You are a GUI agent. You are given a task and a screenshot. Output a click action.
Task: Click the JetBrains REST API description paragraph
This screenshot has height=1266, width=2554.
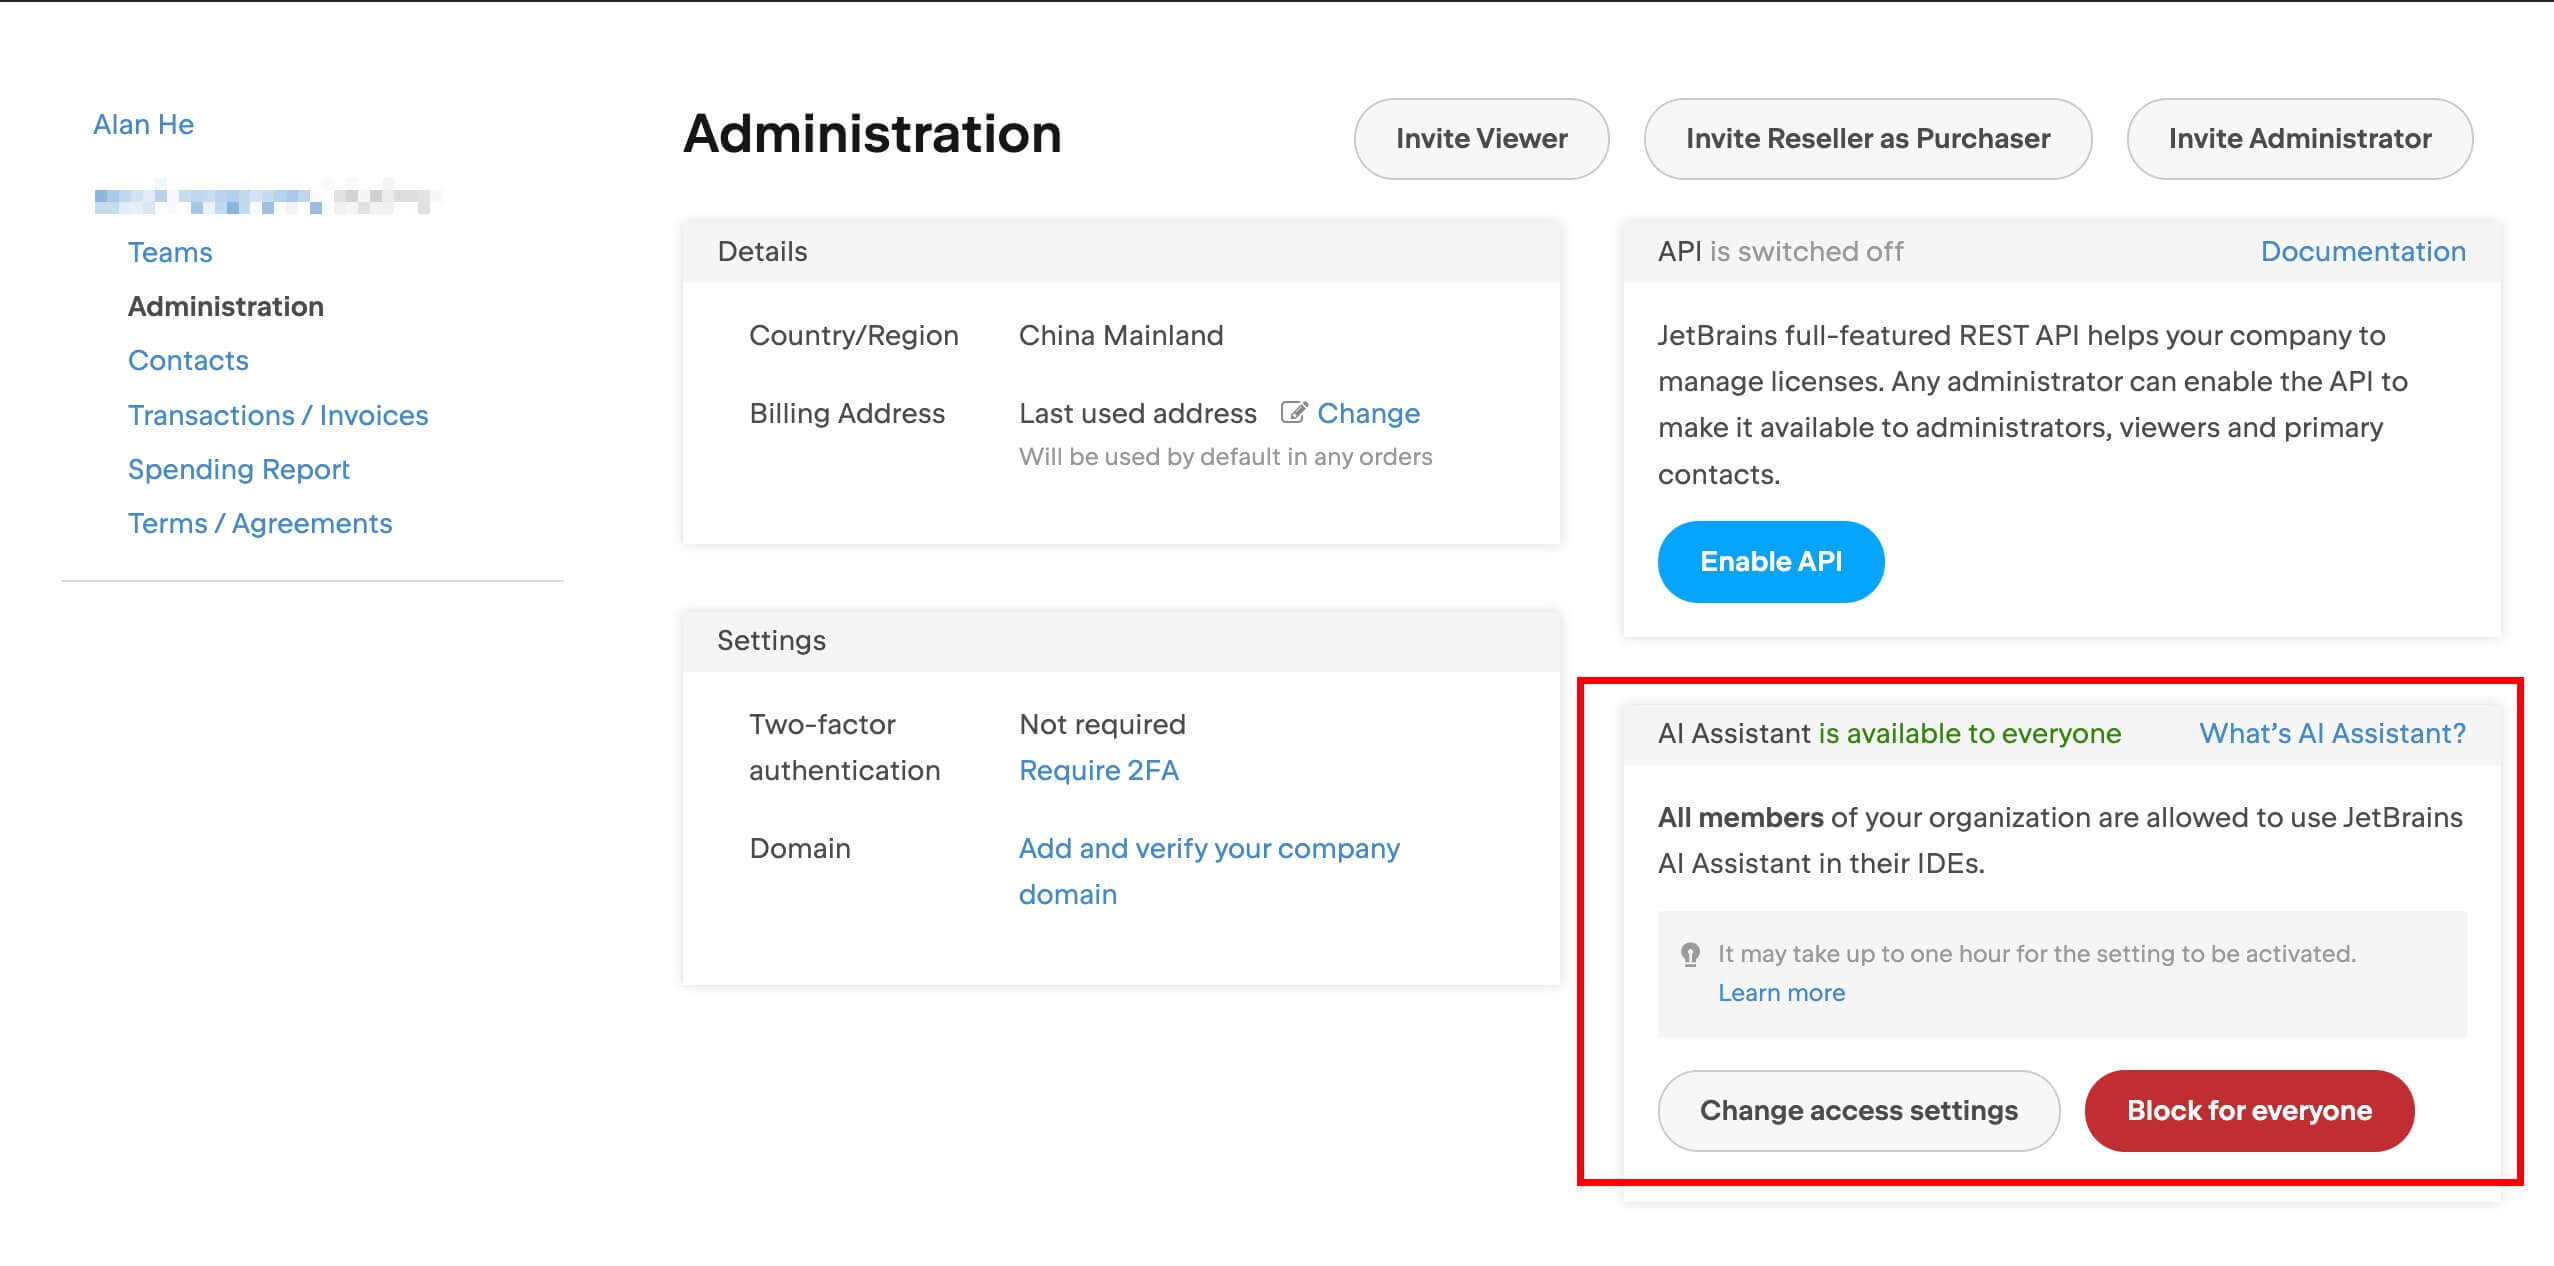click(2033, 404)
